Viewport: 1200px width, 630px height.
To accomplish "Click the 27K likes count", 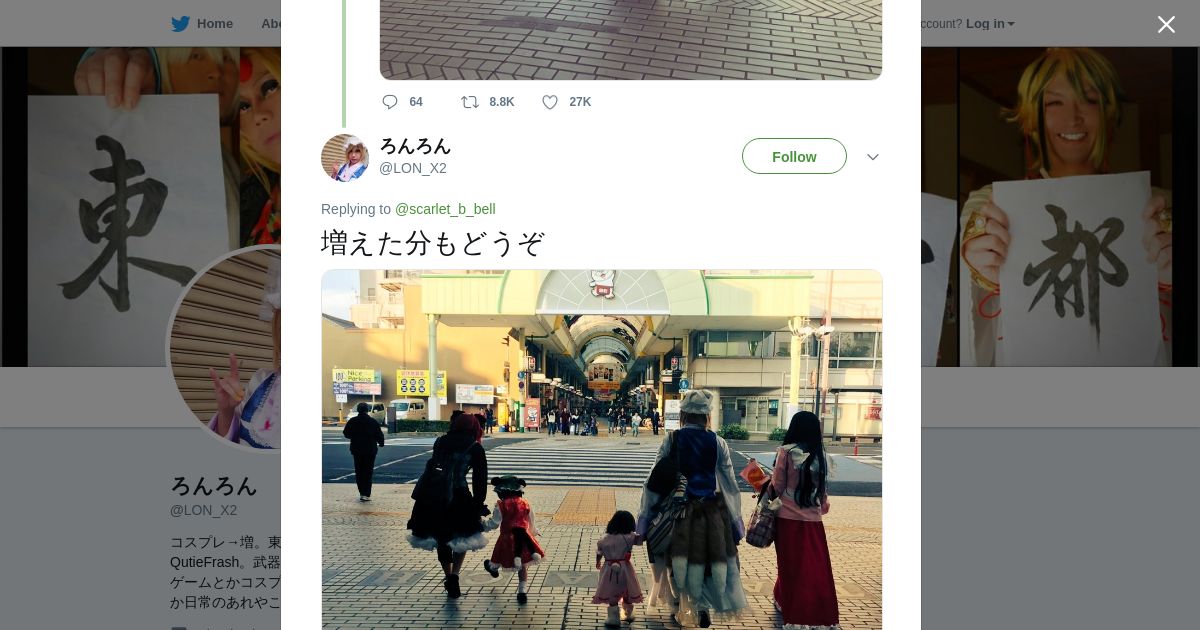I will (580, 102).
